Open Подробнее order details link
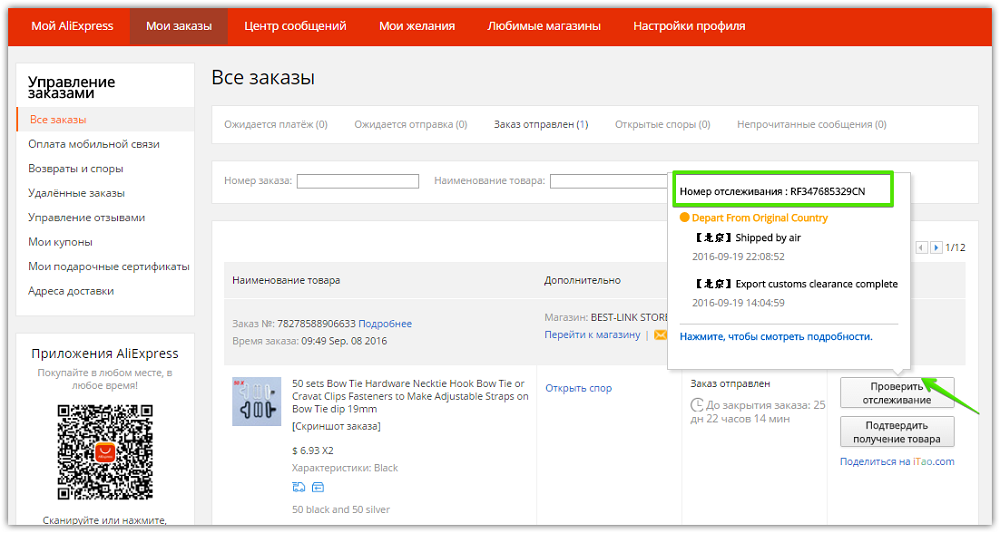The image size is (1000, 533). click(x=385, y=324)
